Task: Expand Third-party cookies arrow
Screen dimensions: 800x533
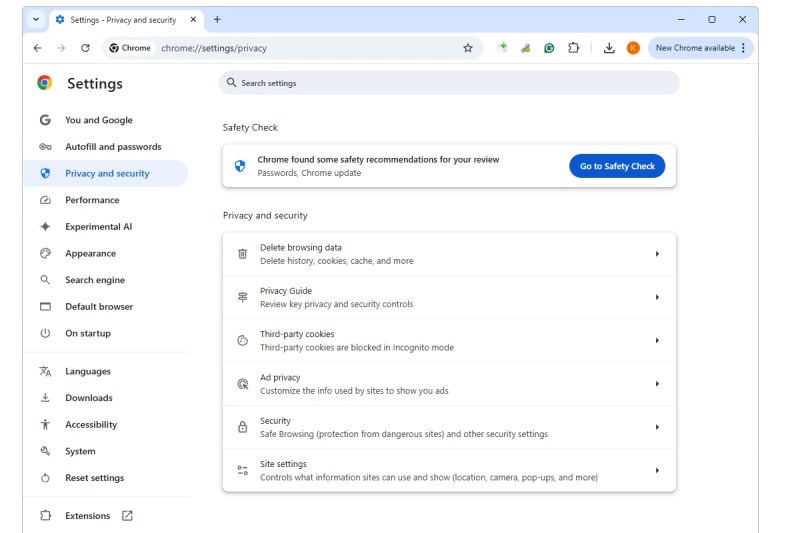Action: (x=657, y=340)
